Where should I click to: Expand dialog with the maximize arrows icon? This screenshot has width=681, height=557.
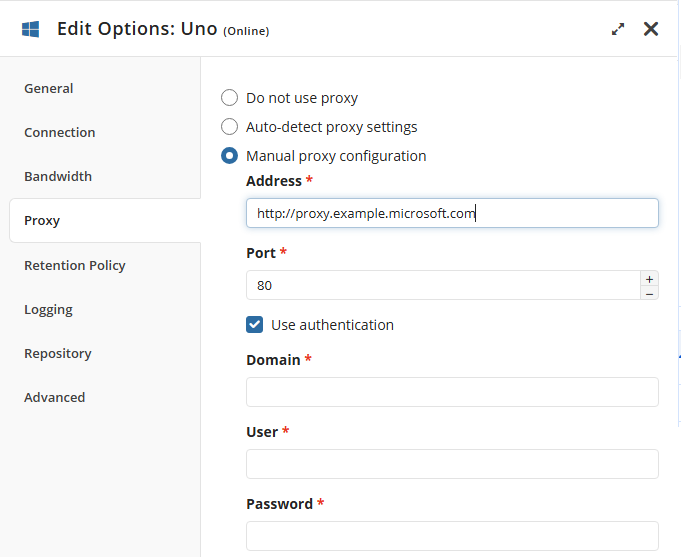pos(618,29)
